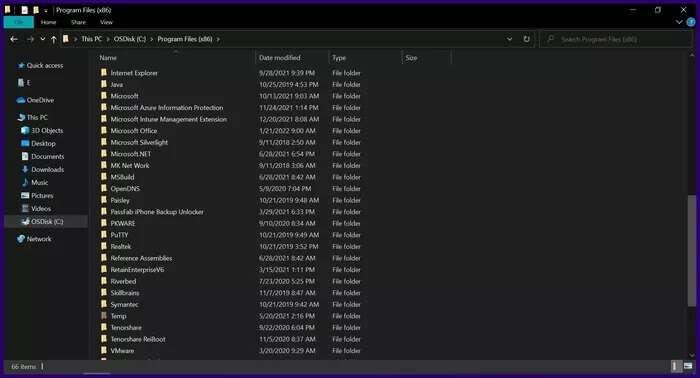This screenshot has height=378, width=700.
Task: Navigate up one folder level
Action: click(x=54, y=39)
